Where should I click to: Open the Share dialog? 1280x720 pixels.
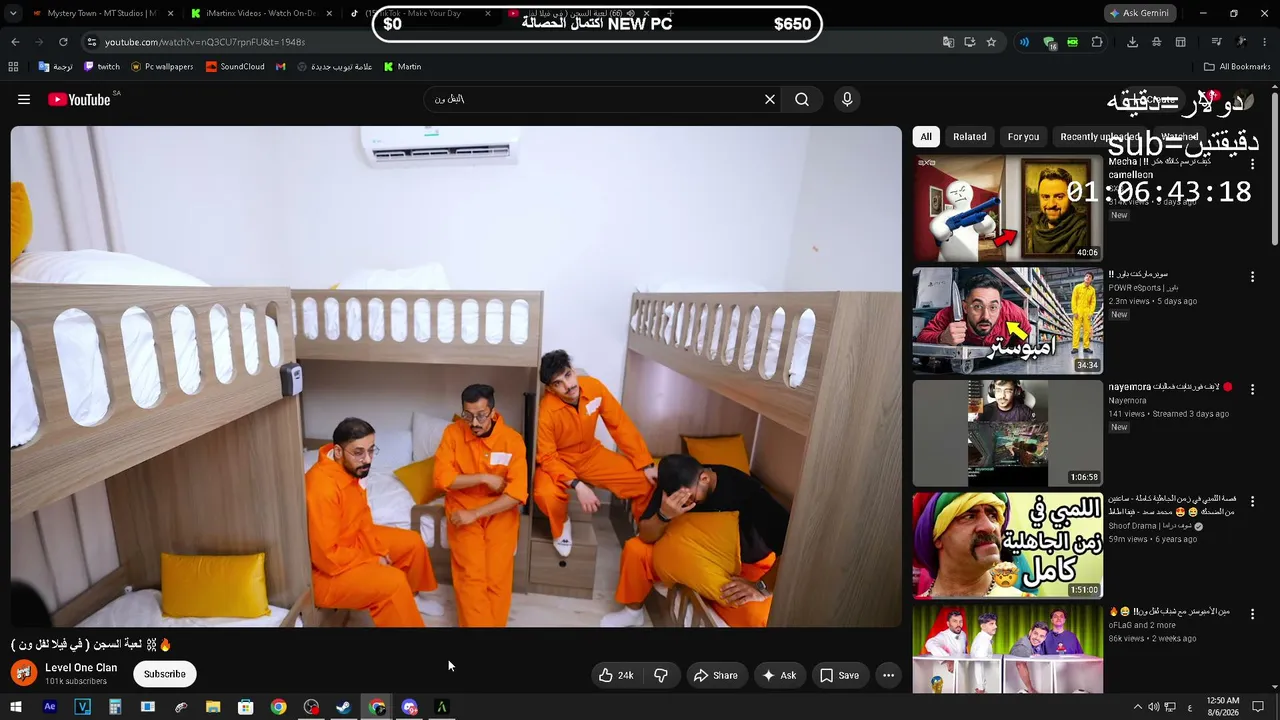(716, 675)
